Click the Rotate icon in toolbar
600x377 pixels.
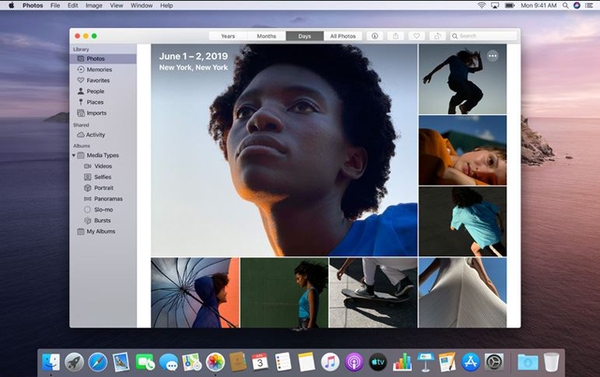tap(437, 36)
